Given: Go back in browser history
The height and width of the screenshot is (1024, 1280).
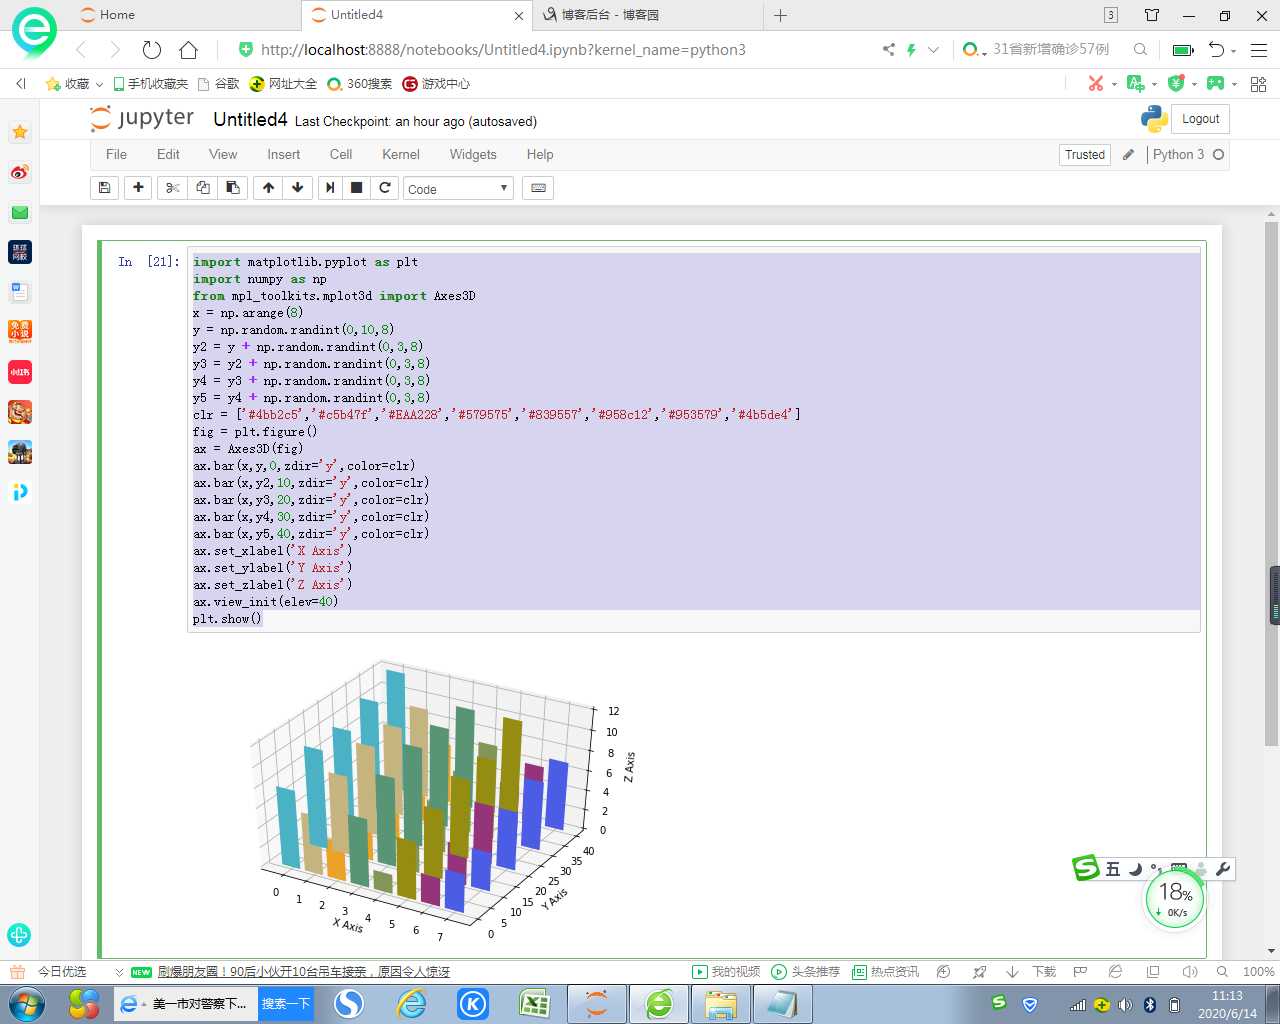Looking at the screenshot, I should point(82,50).
